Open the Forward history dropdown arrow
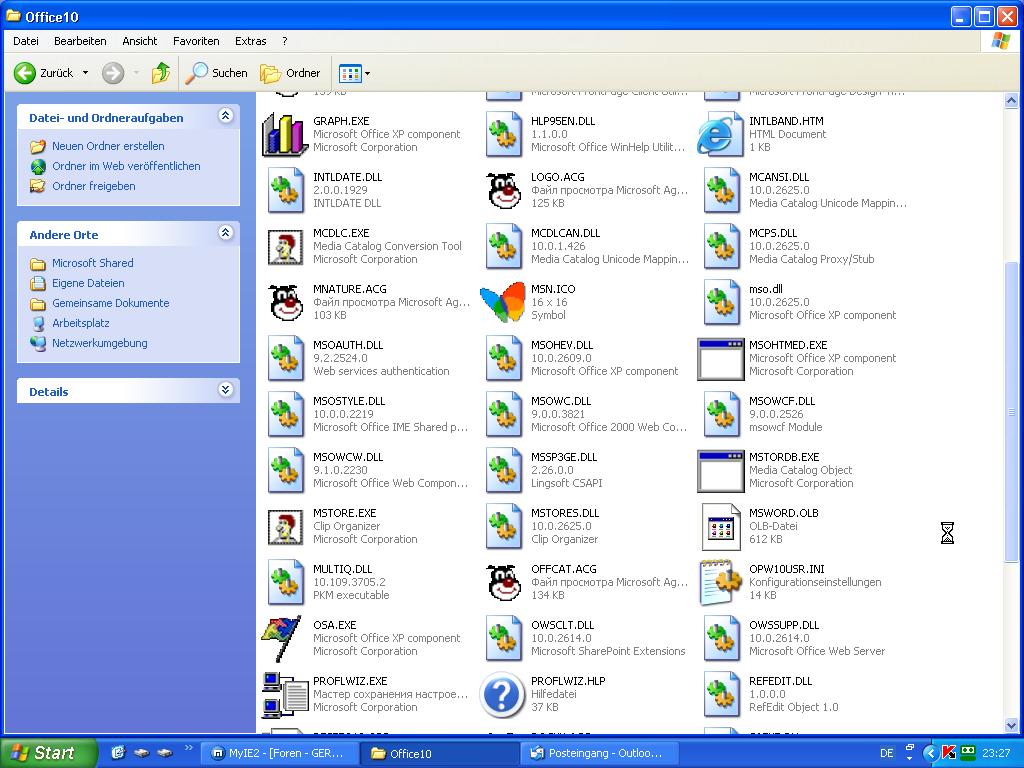Viewport: 1024px width, 768px height. (x=136, y=73)
